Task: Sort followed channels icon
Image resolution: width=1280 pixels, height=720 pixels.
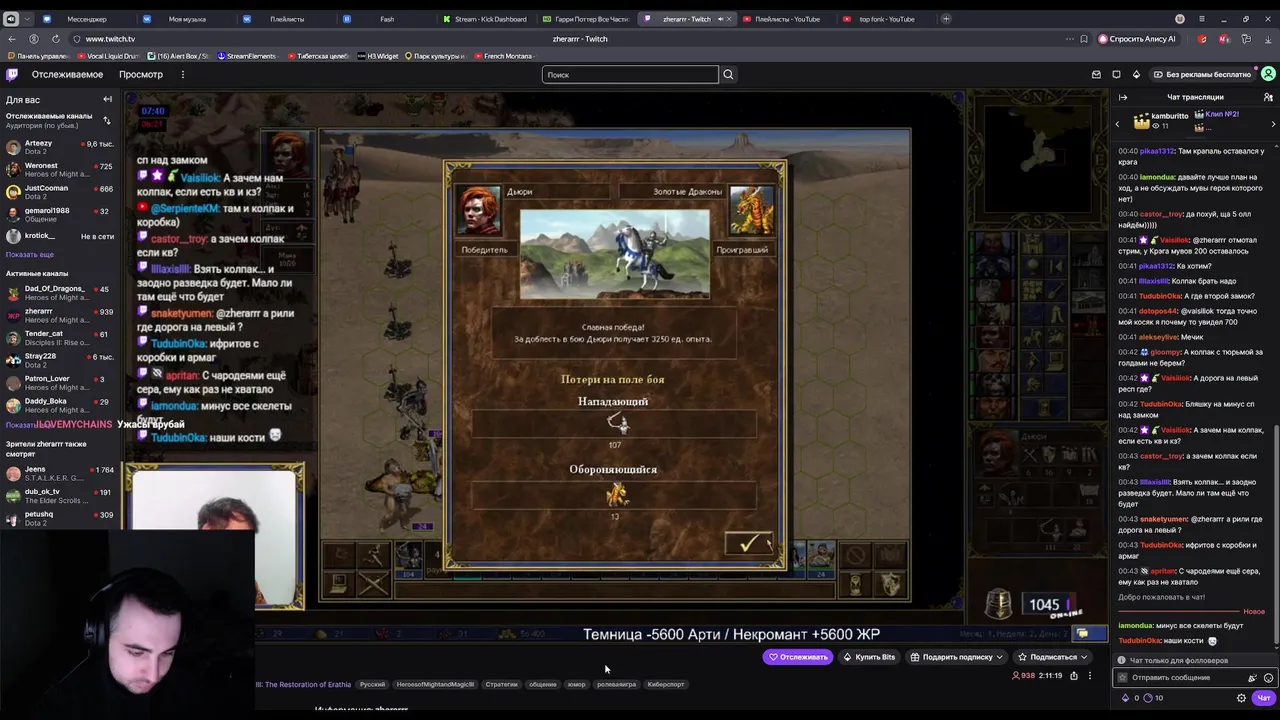Action: point(107,121)
